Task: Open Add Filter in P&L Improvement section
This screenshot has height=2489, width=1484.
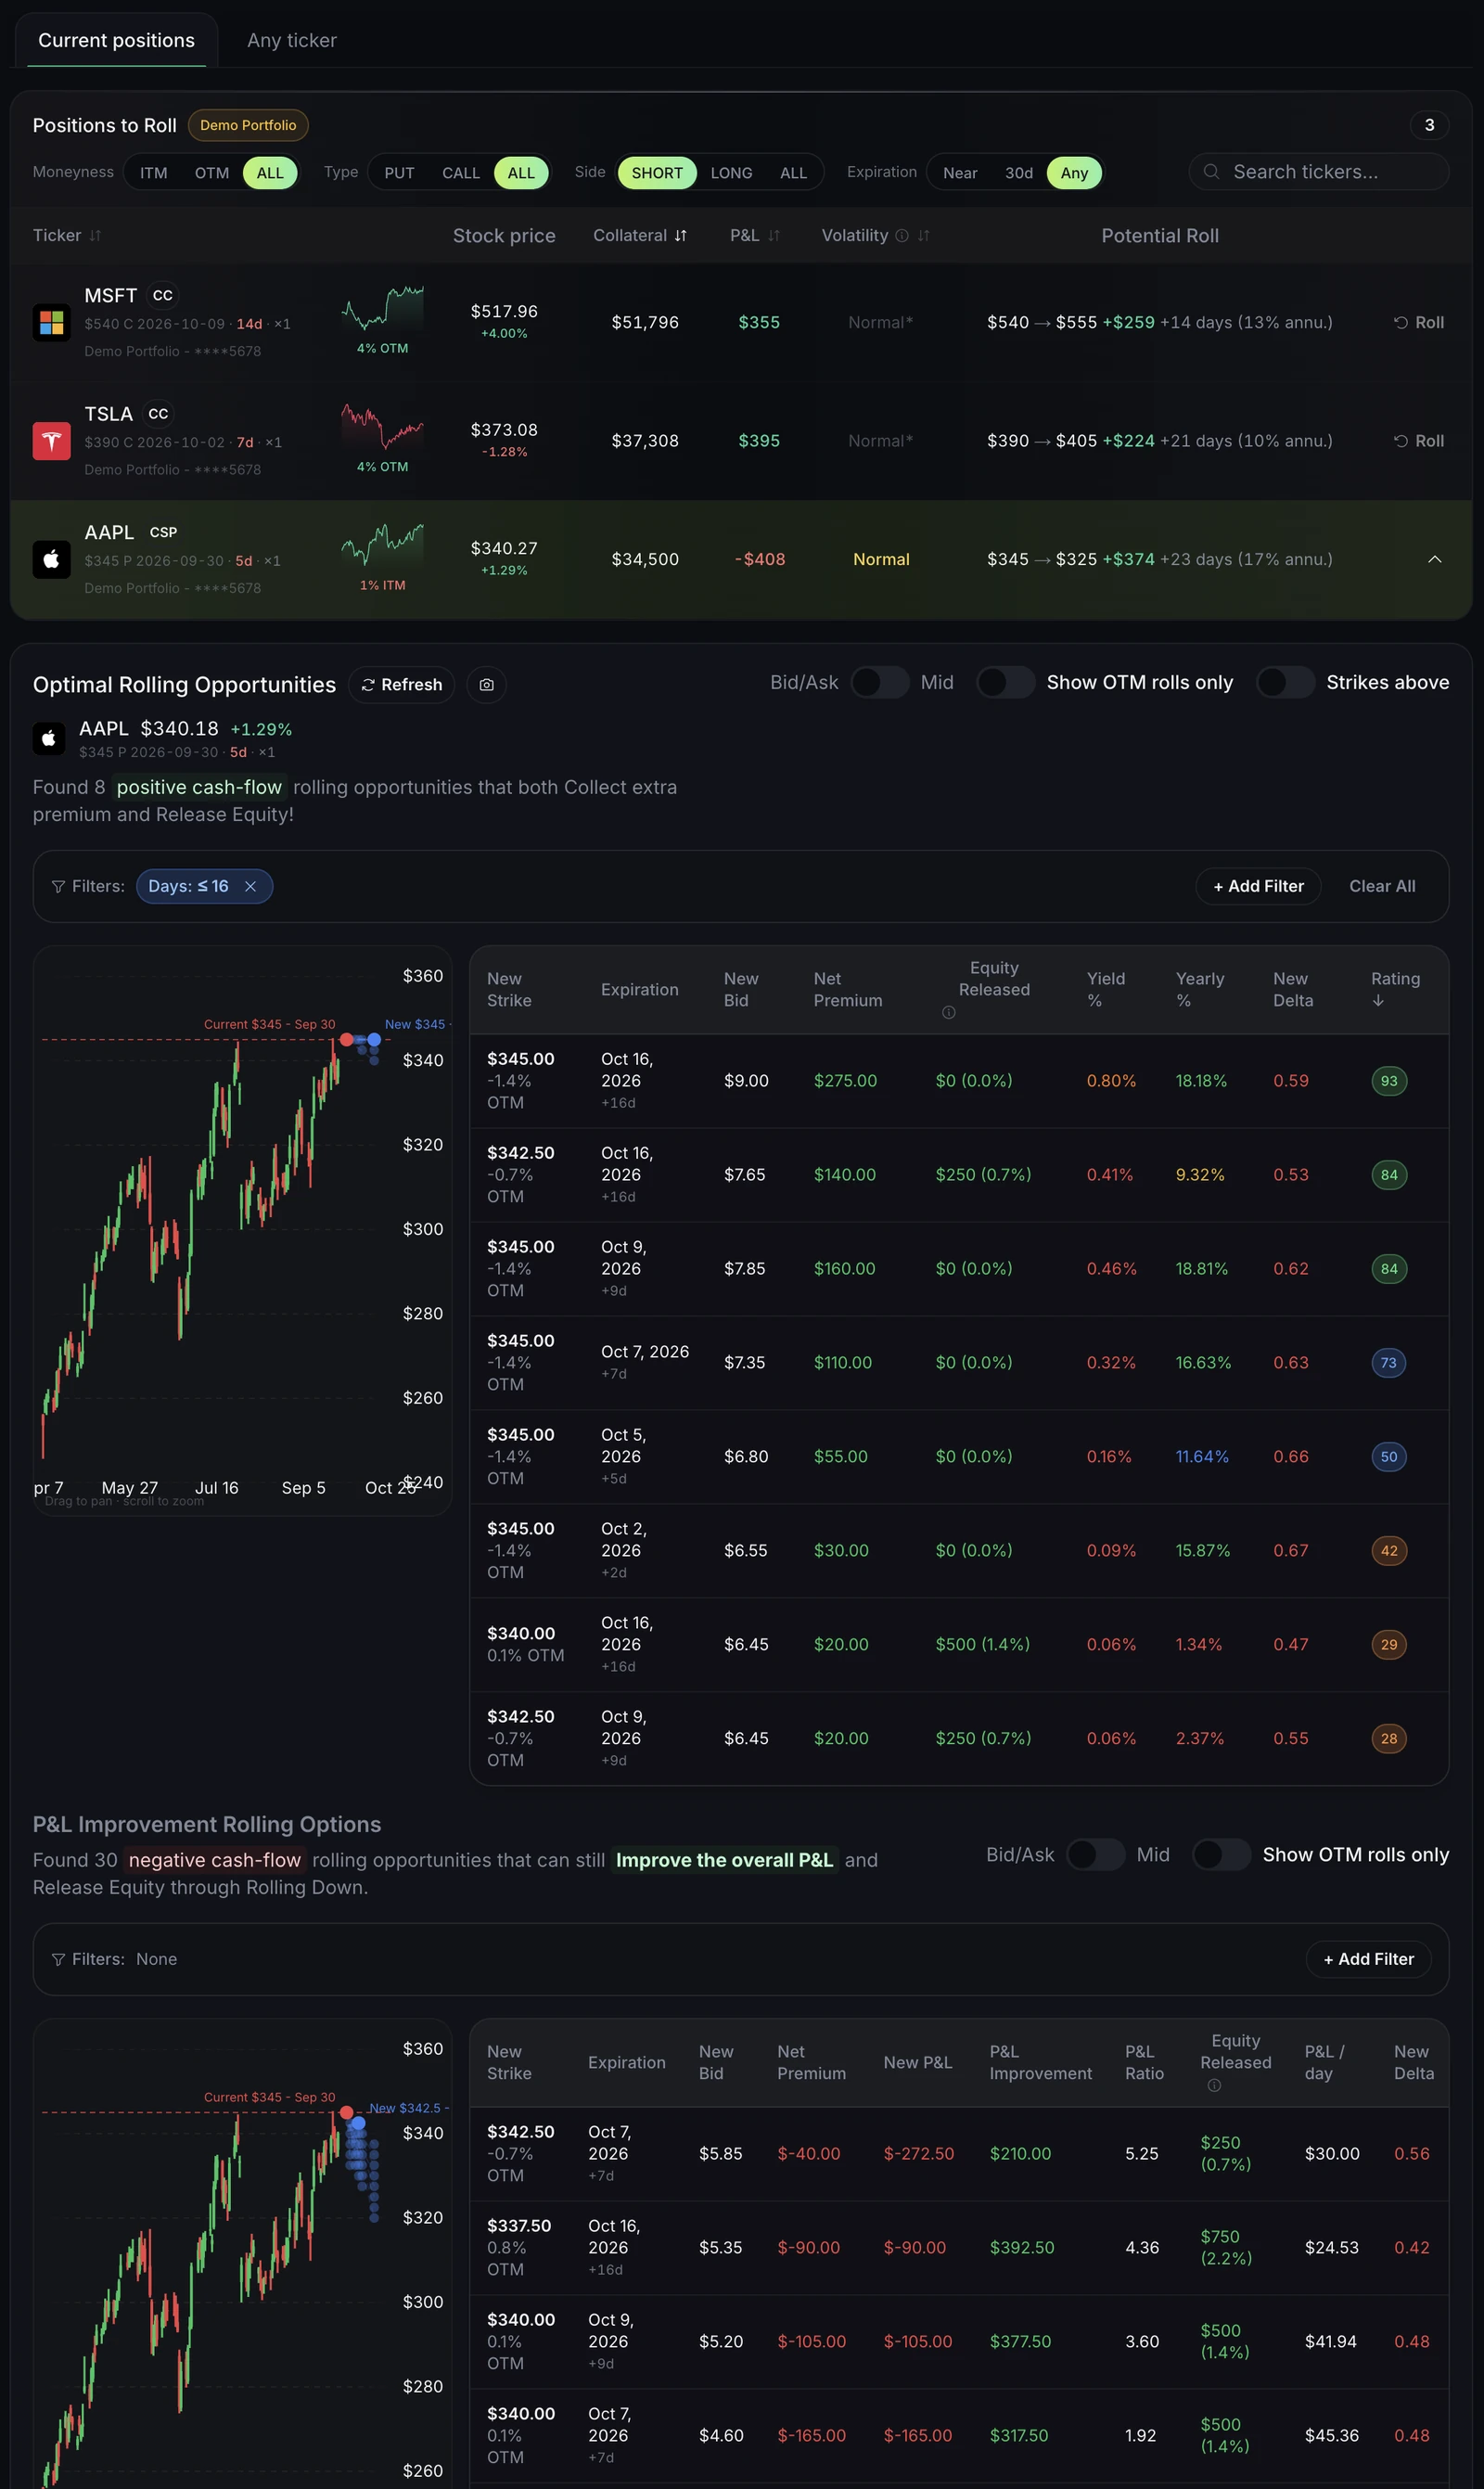Action: point(1368,1960)
